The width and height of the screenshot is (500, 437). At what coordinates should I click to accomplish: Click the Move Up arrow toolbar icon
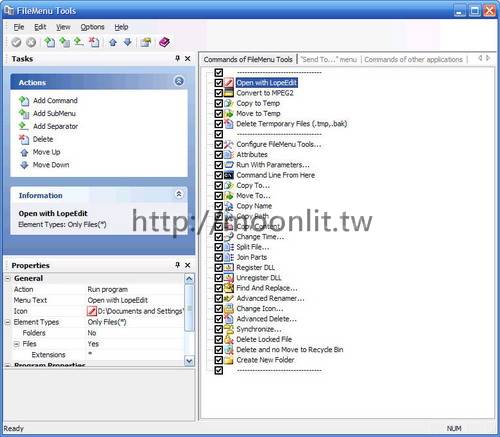[x=113, y=42]
